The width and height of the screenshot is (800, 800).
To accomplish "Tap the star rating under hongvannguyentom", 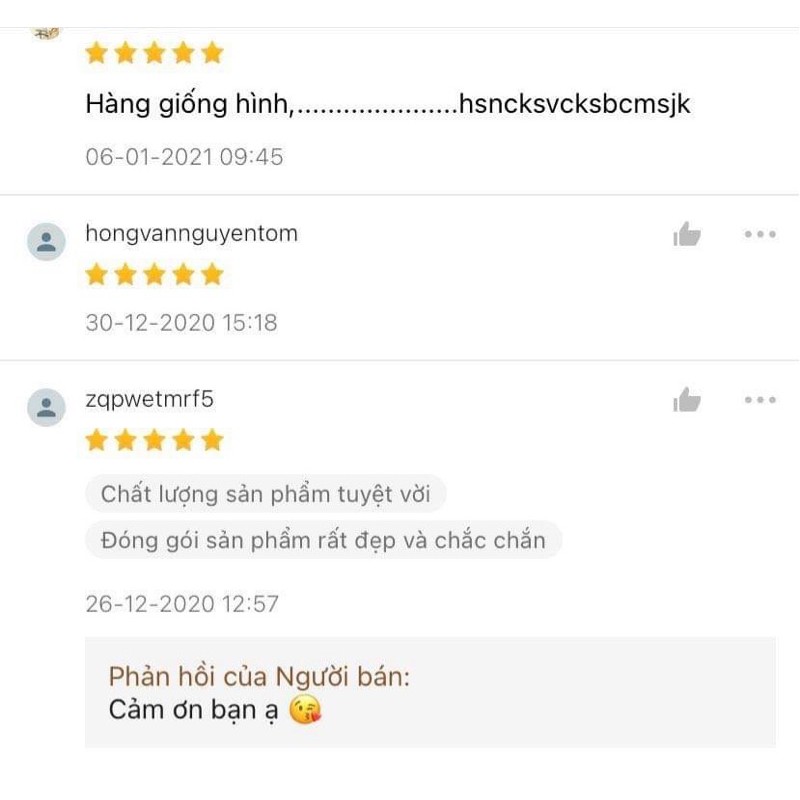I will click(x=155, y=274).
